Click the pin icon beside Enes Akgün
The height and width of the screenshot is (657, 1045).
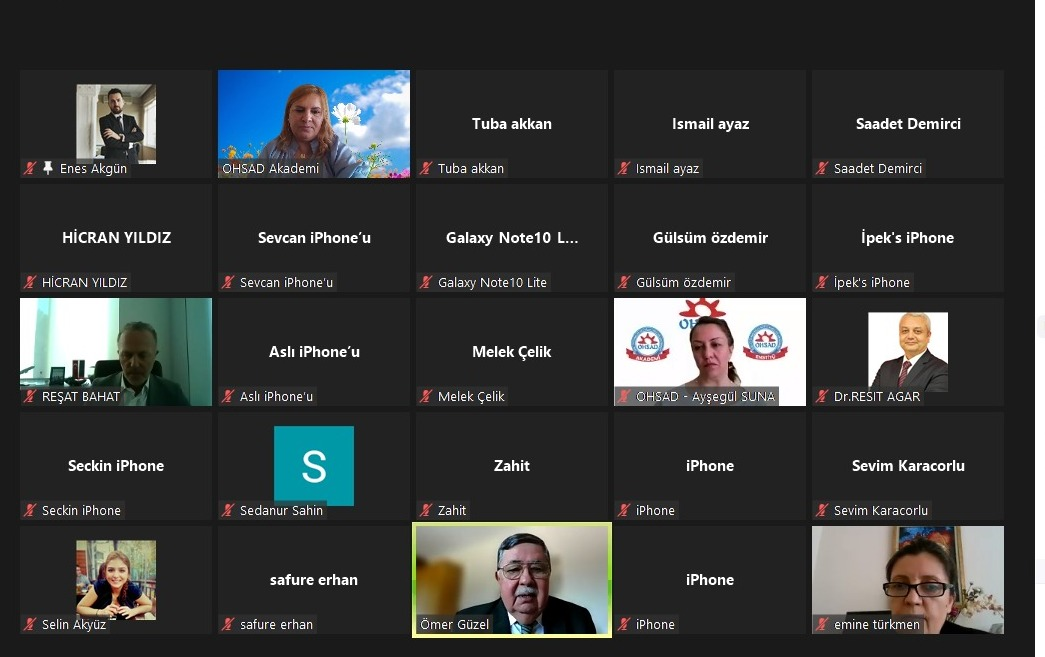48,168
